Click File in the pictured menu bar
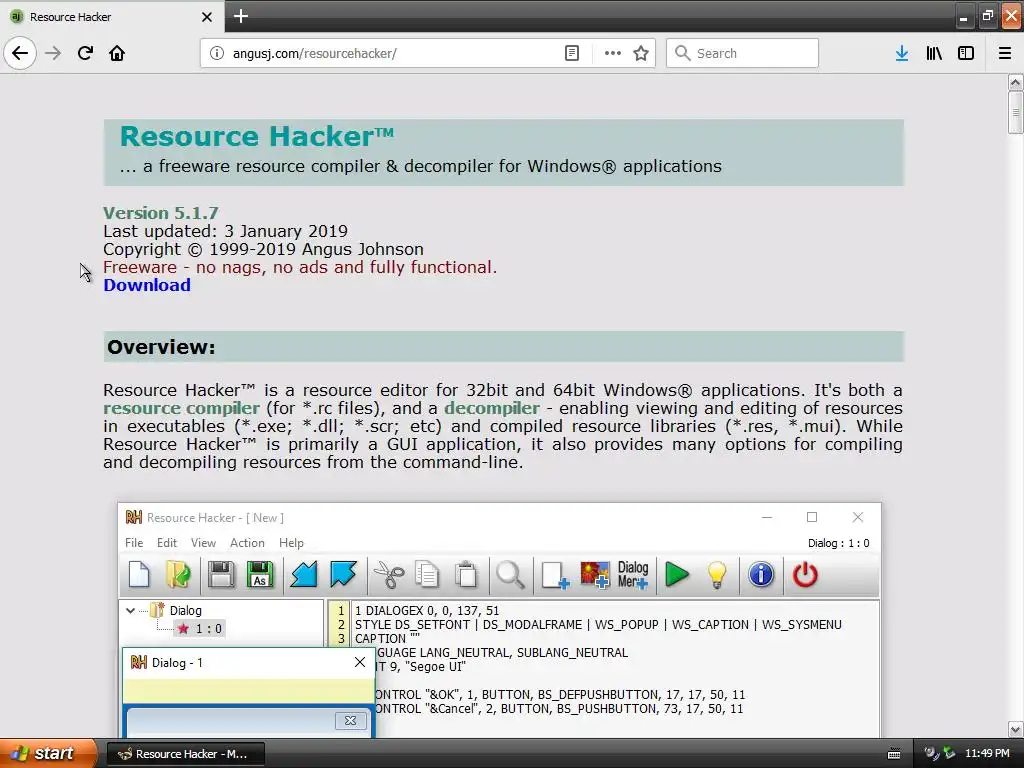Screen dimensions: 1024x768 click(x=134, y=543)
